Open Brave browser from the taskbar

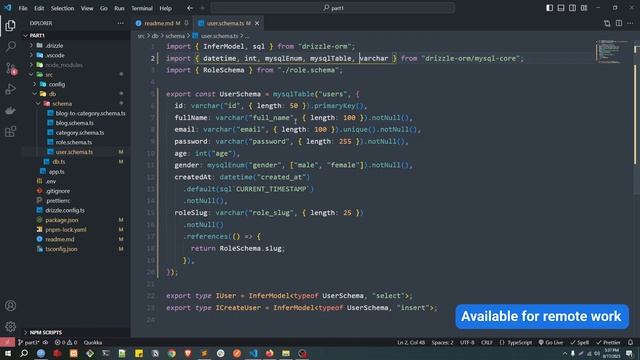[x=188, y=353]
